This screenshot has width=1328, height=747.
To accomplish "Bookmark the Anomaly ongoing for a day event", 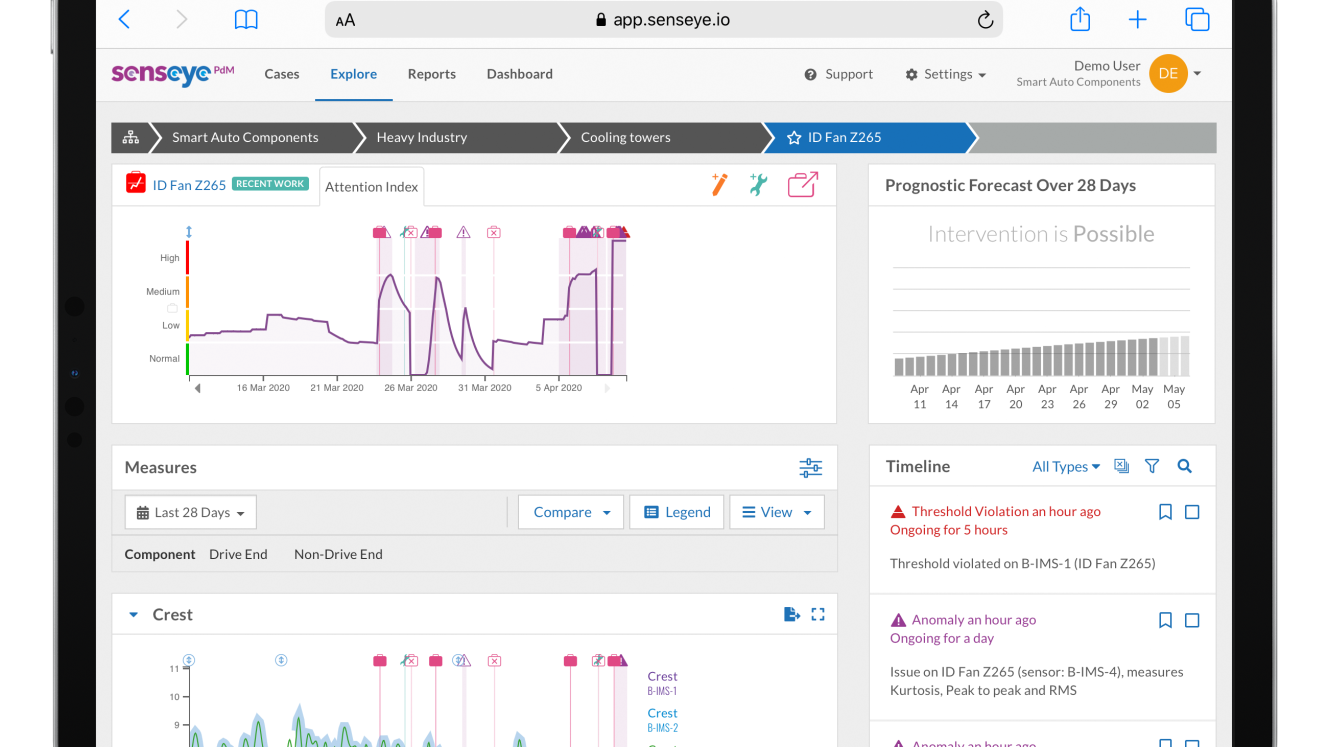I will 1165,620.
